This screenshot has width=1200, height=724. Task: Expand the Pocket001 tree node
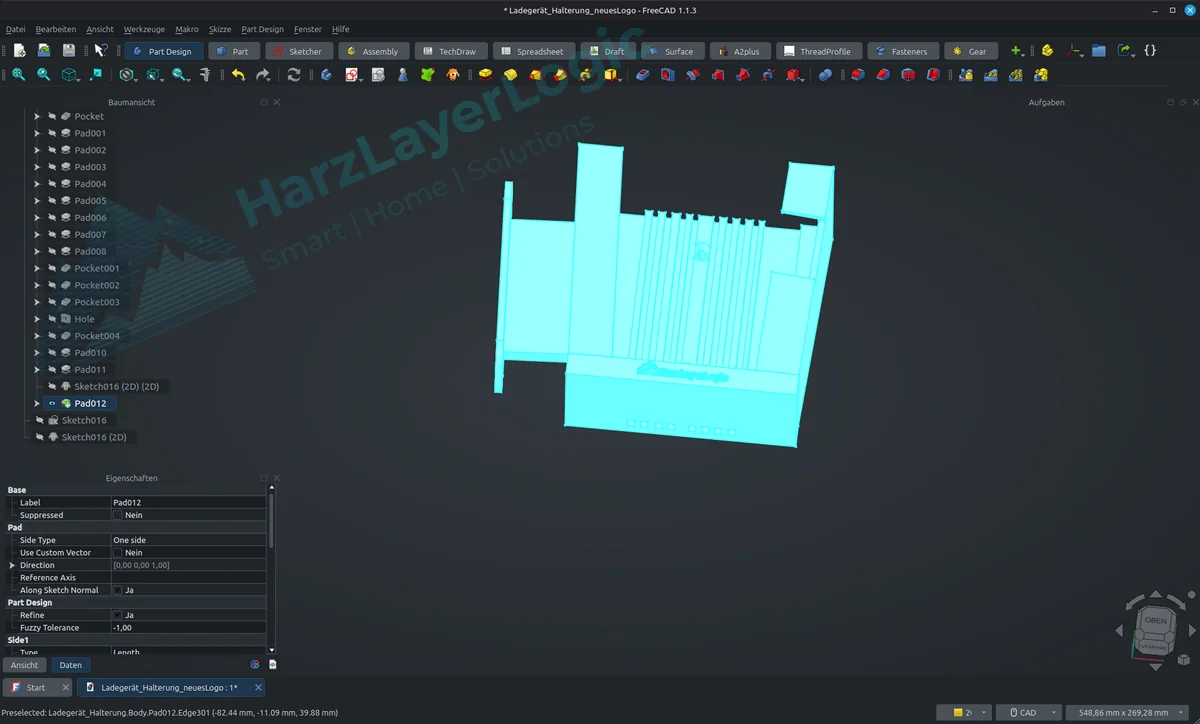(37, 268)
